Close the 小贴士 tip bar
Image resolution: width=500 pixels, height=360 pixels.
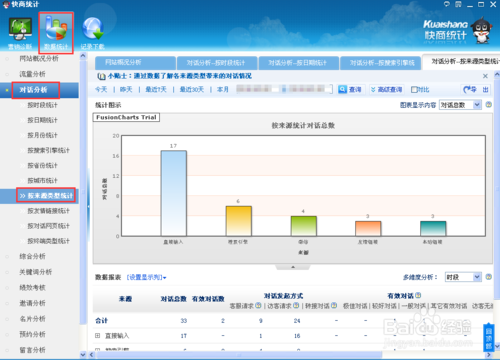point(485,76)
